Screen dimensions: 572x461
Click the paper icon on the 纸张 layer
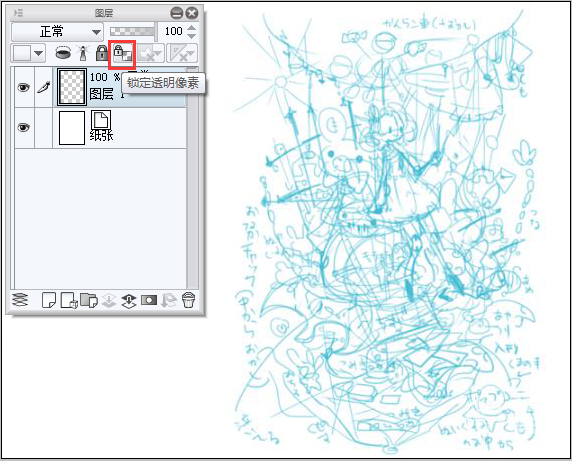click(x=101, y=120)
